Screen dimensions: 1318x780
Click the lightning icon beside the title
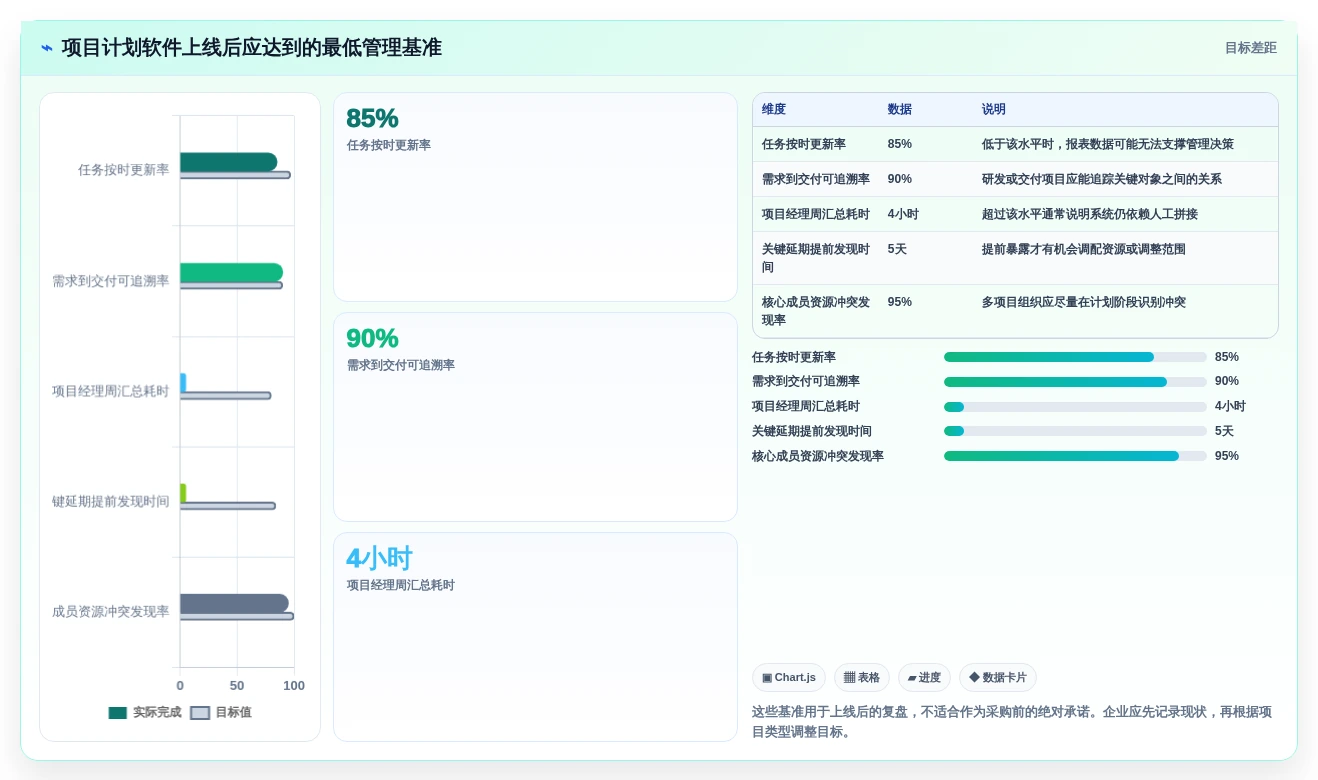[x=47, y=48]
